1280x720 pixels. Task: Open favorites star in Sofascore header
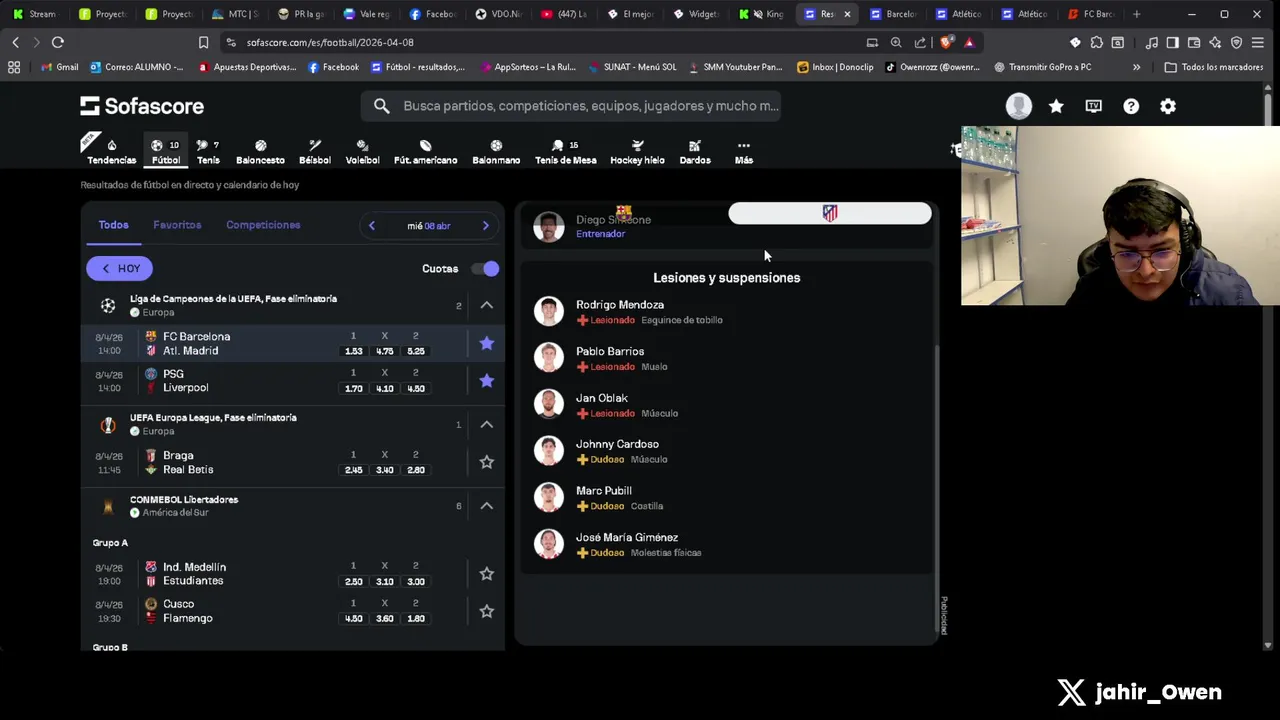tap(1056, 106)
